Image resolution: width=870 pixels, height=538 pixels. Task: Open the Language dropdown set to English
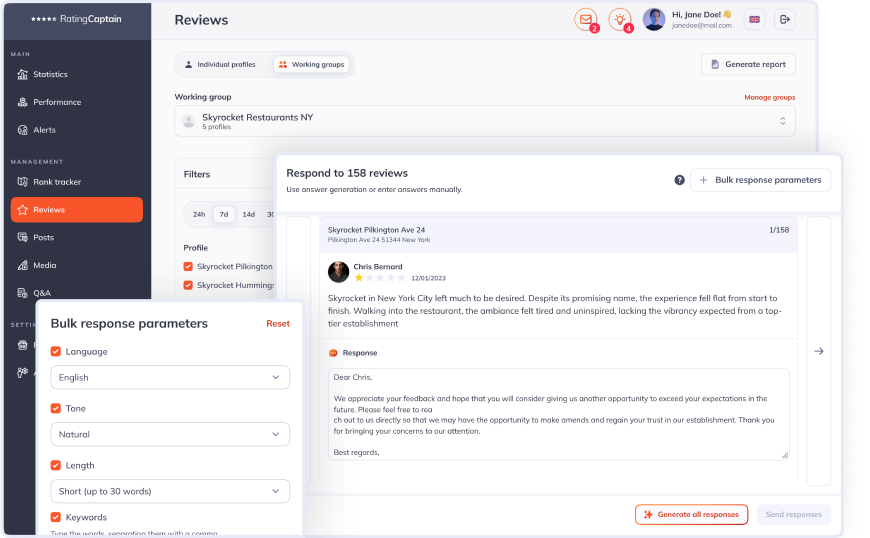click(x=170, y=377)
